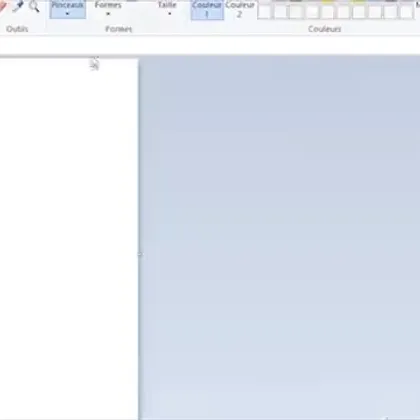
Task: Open the Taille size dropdown
Action: pyautogui.click(x=167, y=9)
